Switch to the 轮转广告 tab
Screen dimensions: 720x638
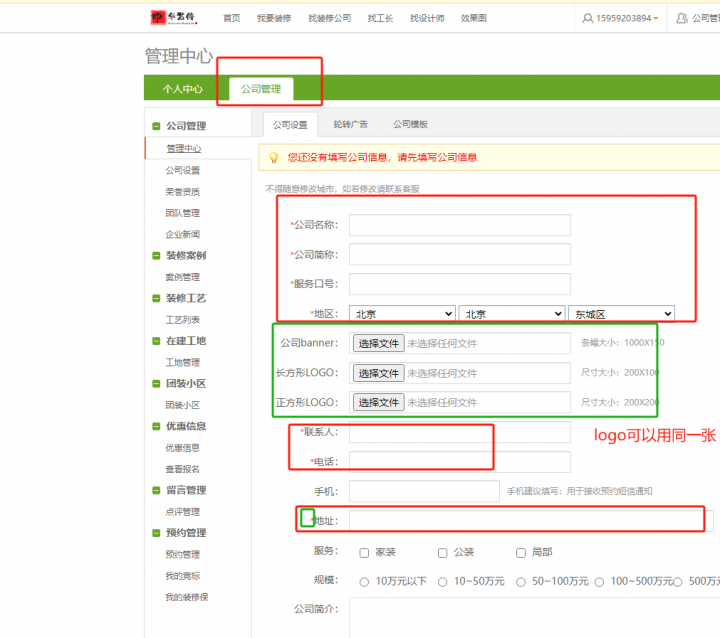[350, 124]
